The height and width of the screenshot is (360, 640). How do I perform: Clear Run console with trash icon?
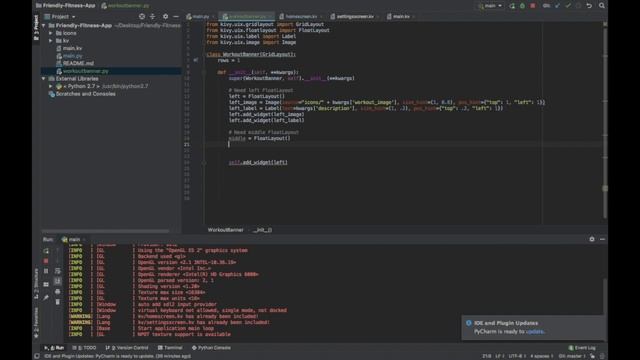point(58,302)
